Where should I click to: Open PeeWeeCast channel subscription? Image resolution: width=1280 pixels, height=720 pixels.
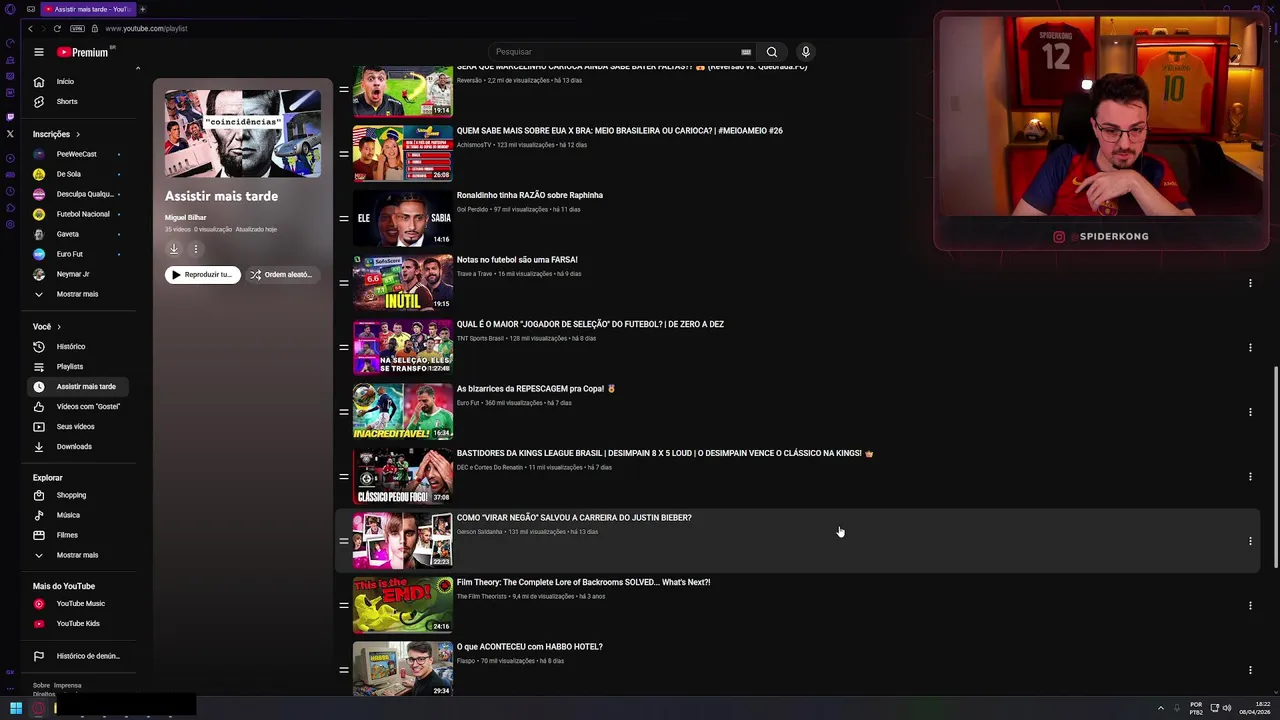[80, 154]
